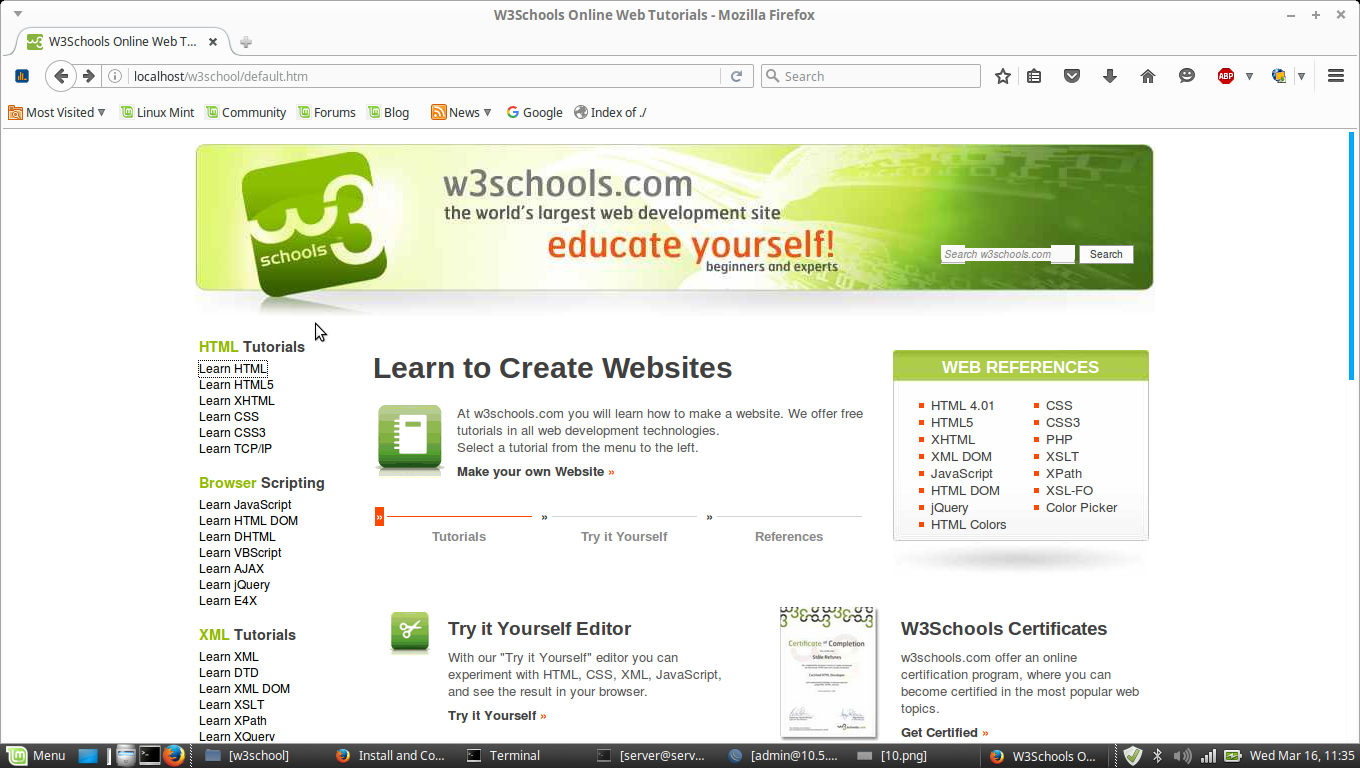The image size is (1360, 768).
Task: Launch Firefox from the panel launcher
Action: tap(173, 755)
